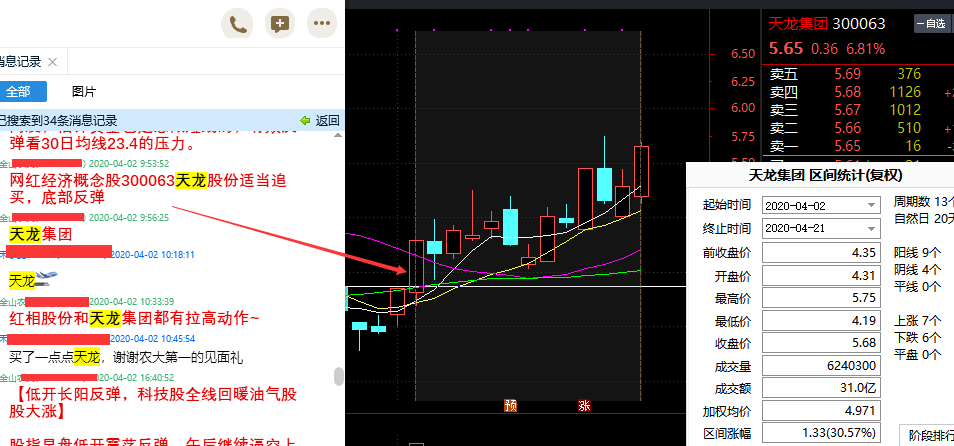Click message '红相股份和天龙集团都有拉高动作~'

[x=134, y=318]
